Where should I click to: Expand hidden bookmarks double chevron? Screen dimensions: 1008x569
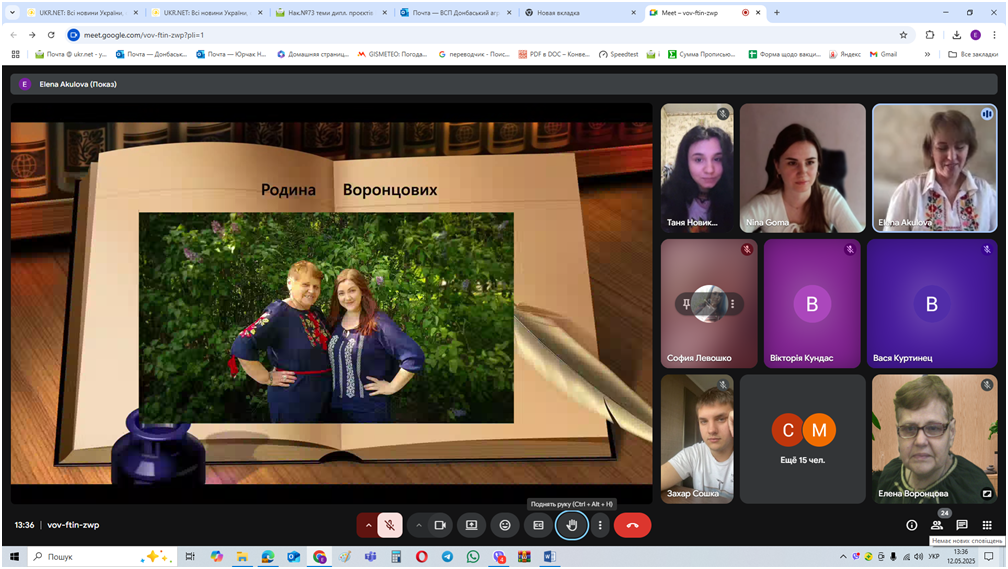pyautogui.click(x=927, y=54)
